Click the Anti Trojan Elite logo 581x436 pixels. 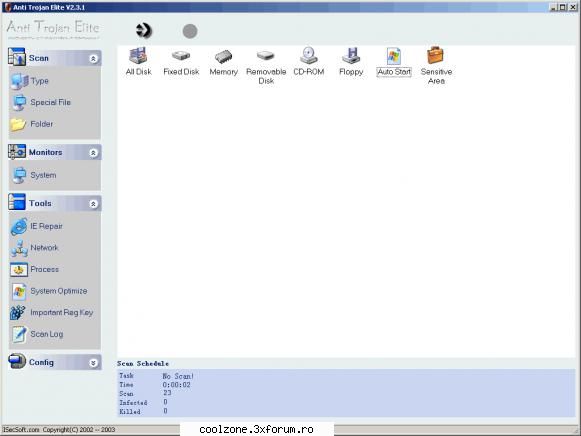click(x=53, y=29)
